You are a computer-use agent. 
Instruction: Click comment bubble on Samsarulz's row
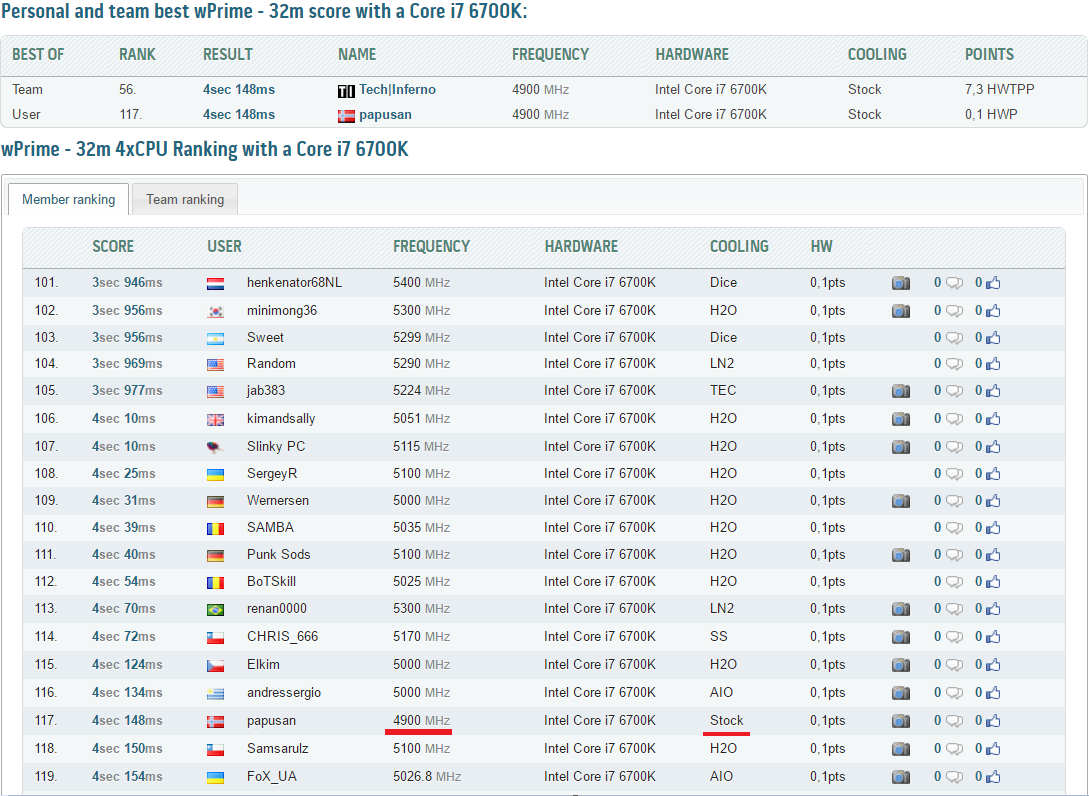point(954,749)
